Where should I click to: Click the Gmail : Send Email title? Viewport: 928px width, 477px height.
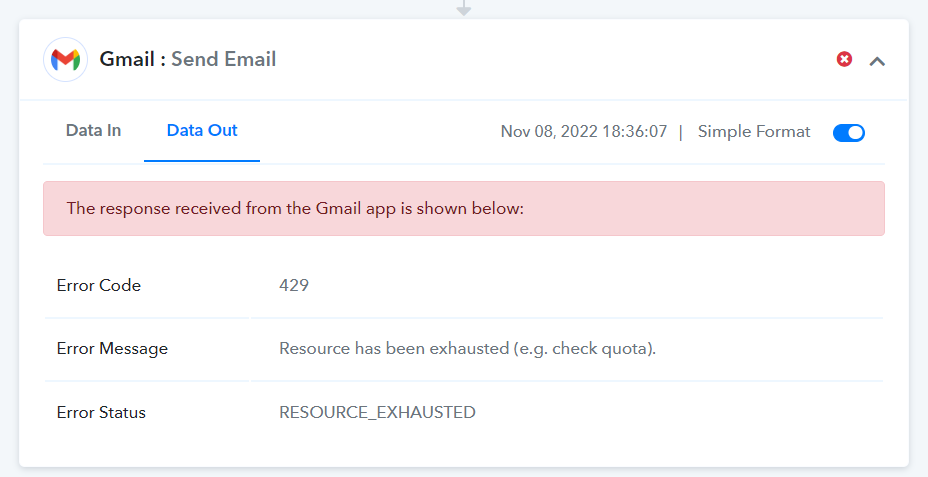point(188,59)
